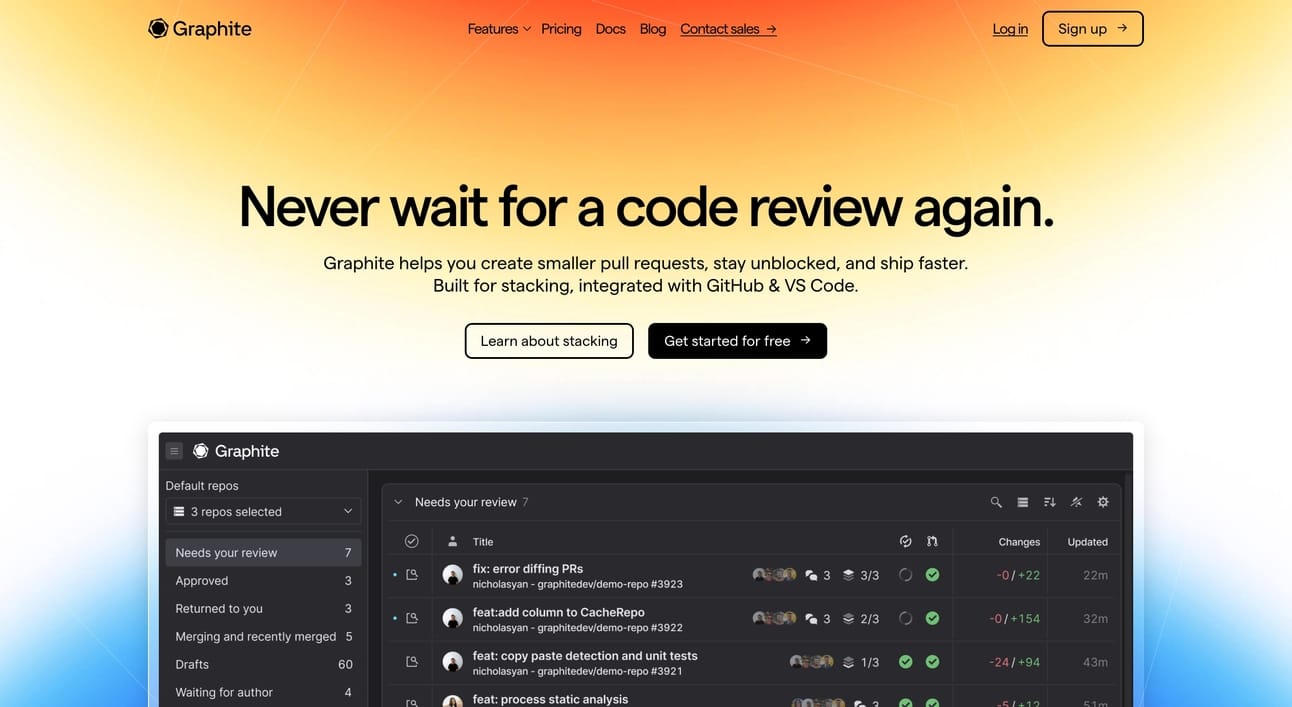1292x707 pixels.
Task: Click the author avatar on the fix: error diffing PRs row
Action: point(453,575)
